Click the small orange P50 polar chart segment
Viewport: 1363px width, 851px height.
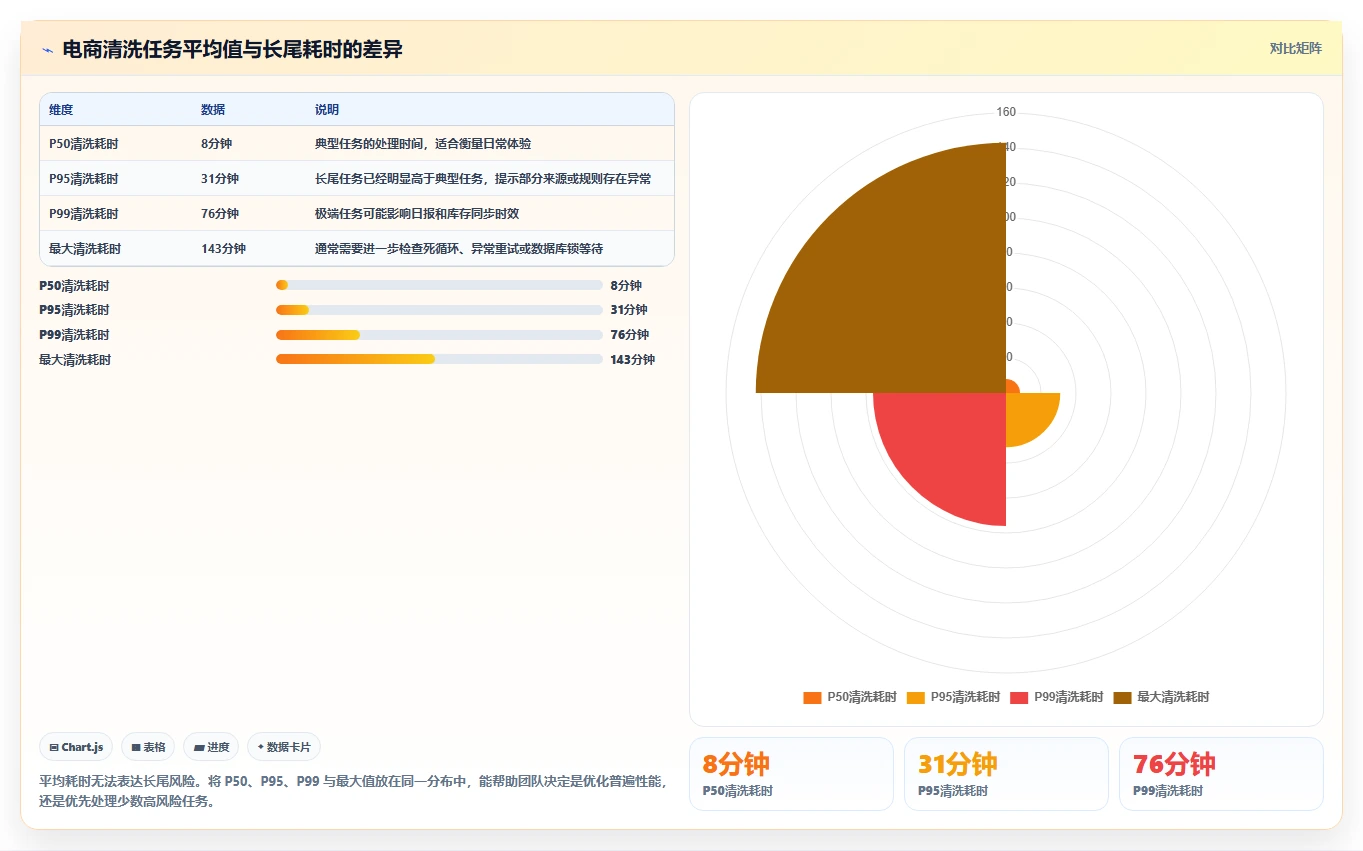point(1011,387)
